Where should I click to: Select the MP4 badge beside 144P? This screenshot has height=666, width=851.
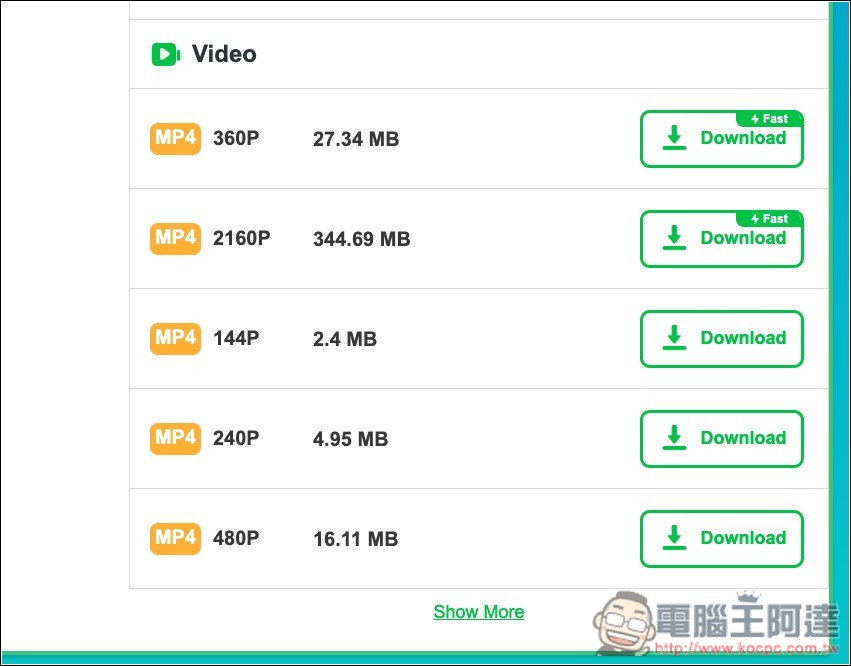(x=175, y=339)
